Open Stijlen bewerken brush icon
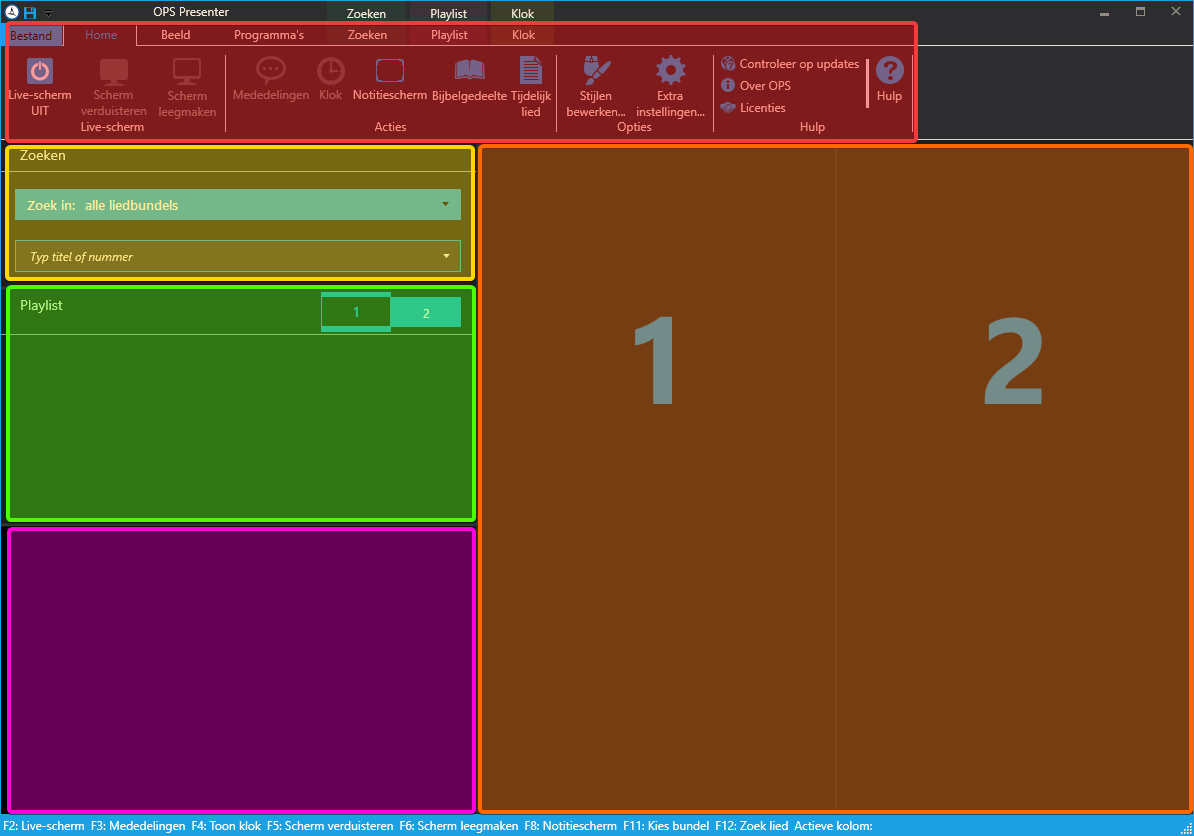 pyautogui.click(x=596, y=71)
